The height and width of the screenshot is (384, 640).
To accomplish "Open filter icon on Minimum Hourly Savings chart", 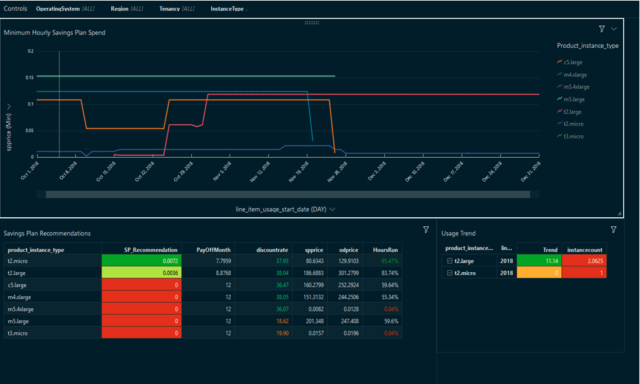I will click(602, 29).
